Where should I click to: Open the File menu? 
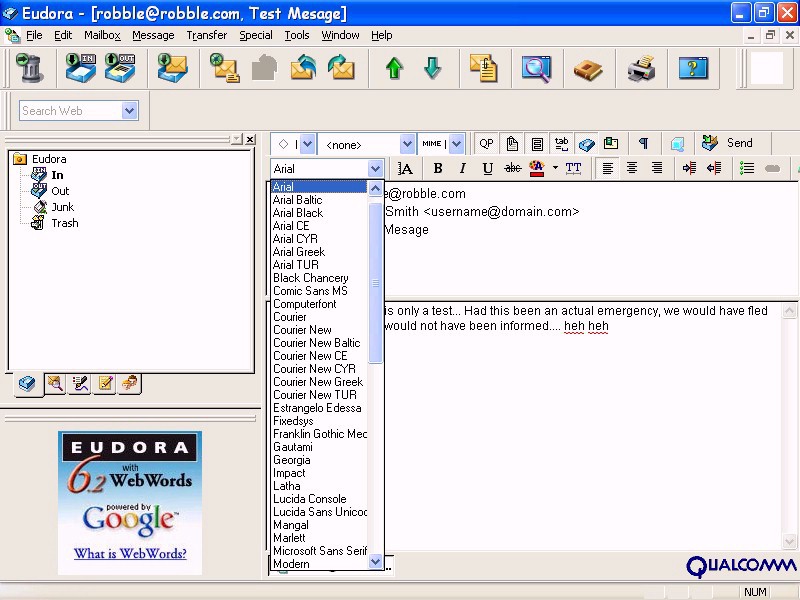click(34, 35)
